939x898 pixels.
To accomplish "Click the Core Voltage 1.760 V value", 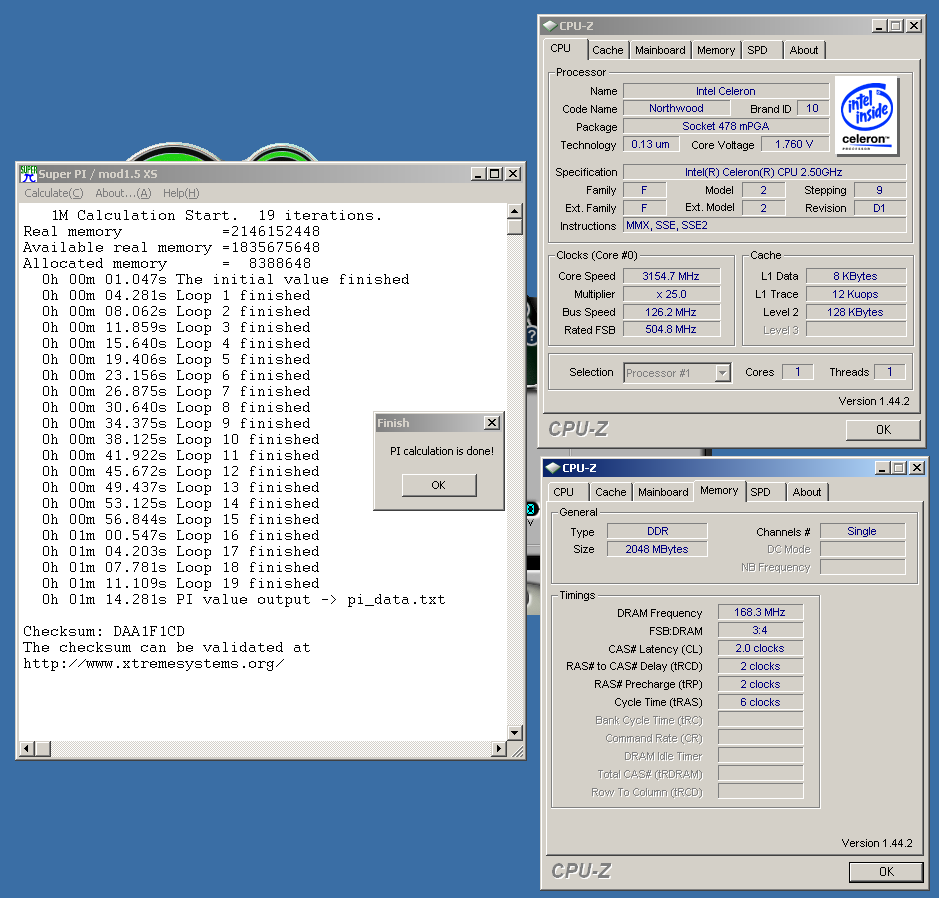I will 794,144.
